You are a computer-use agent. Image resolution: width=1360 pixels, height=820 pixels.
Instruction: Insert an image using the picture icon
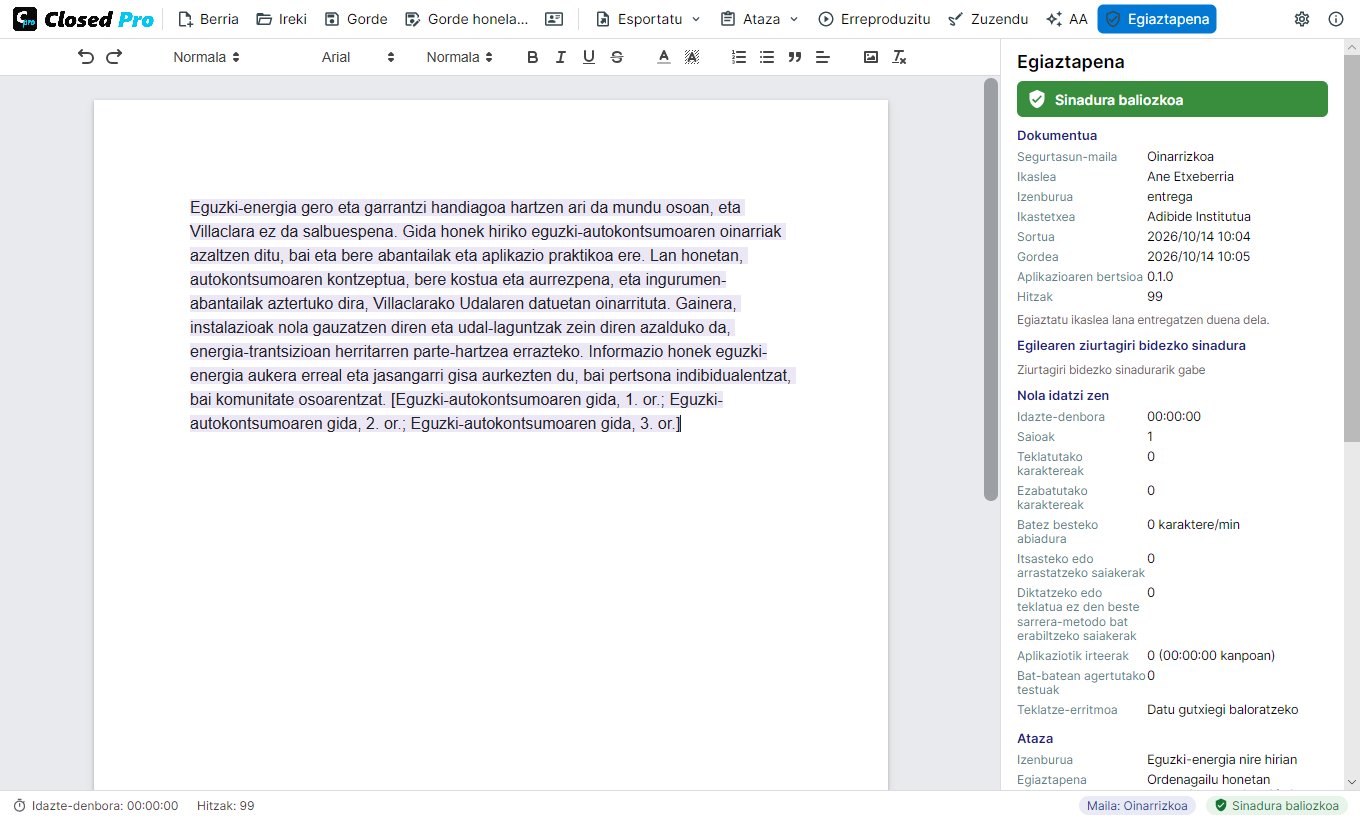[x=871, y=57]
